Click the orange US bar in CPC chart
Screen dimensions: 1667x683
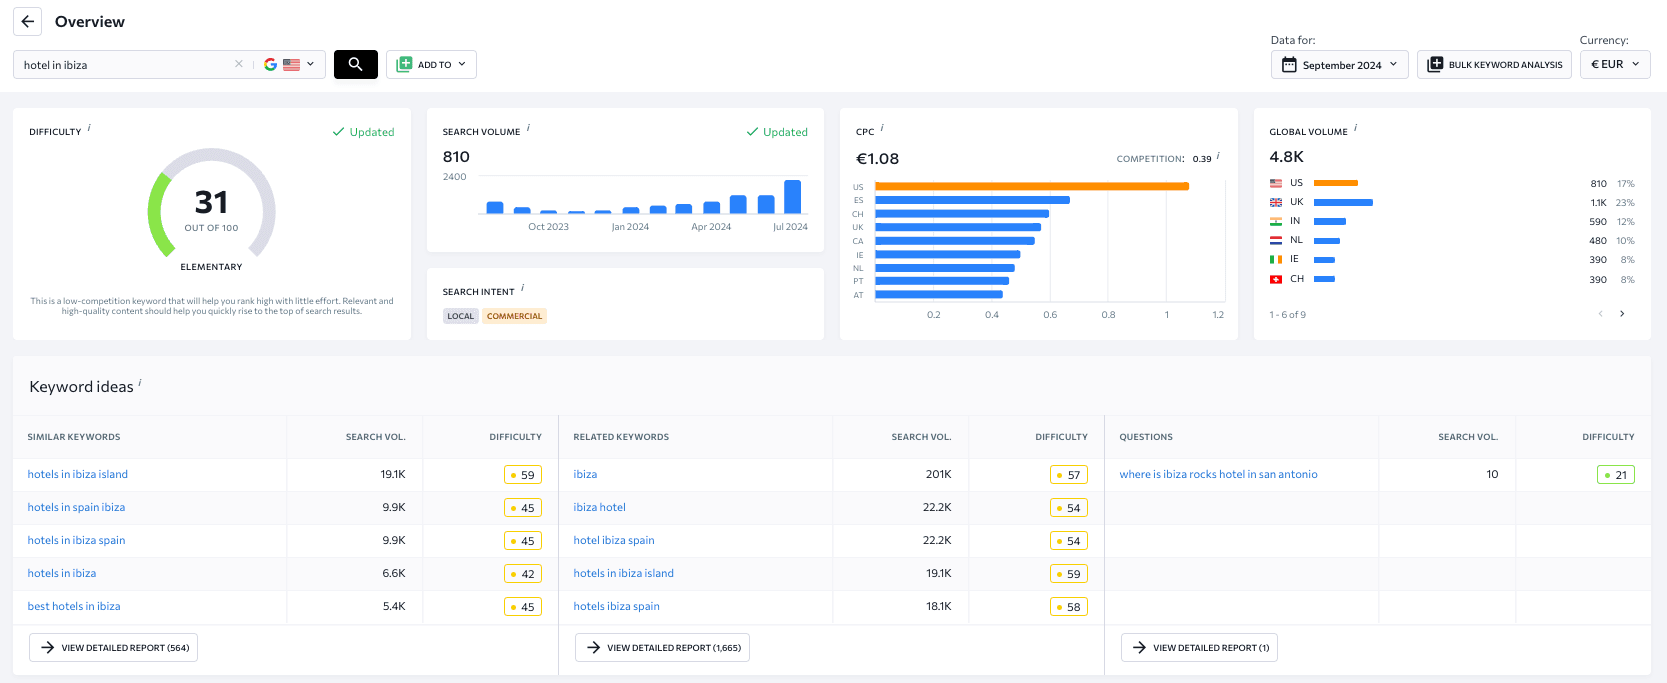pyautogui.click(x=1031, y=186)
